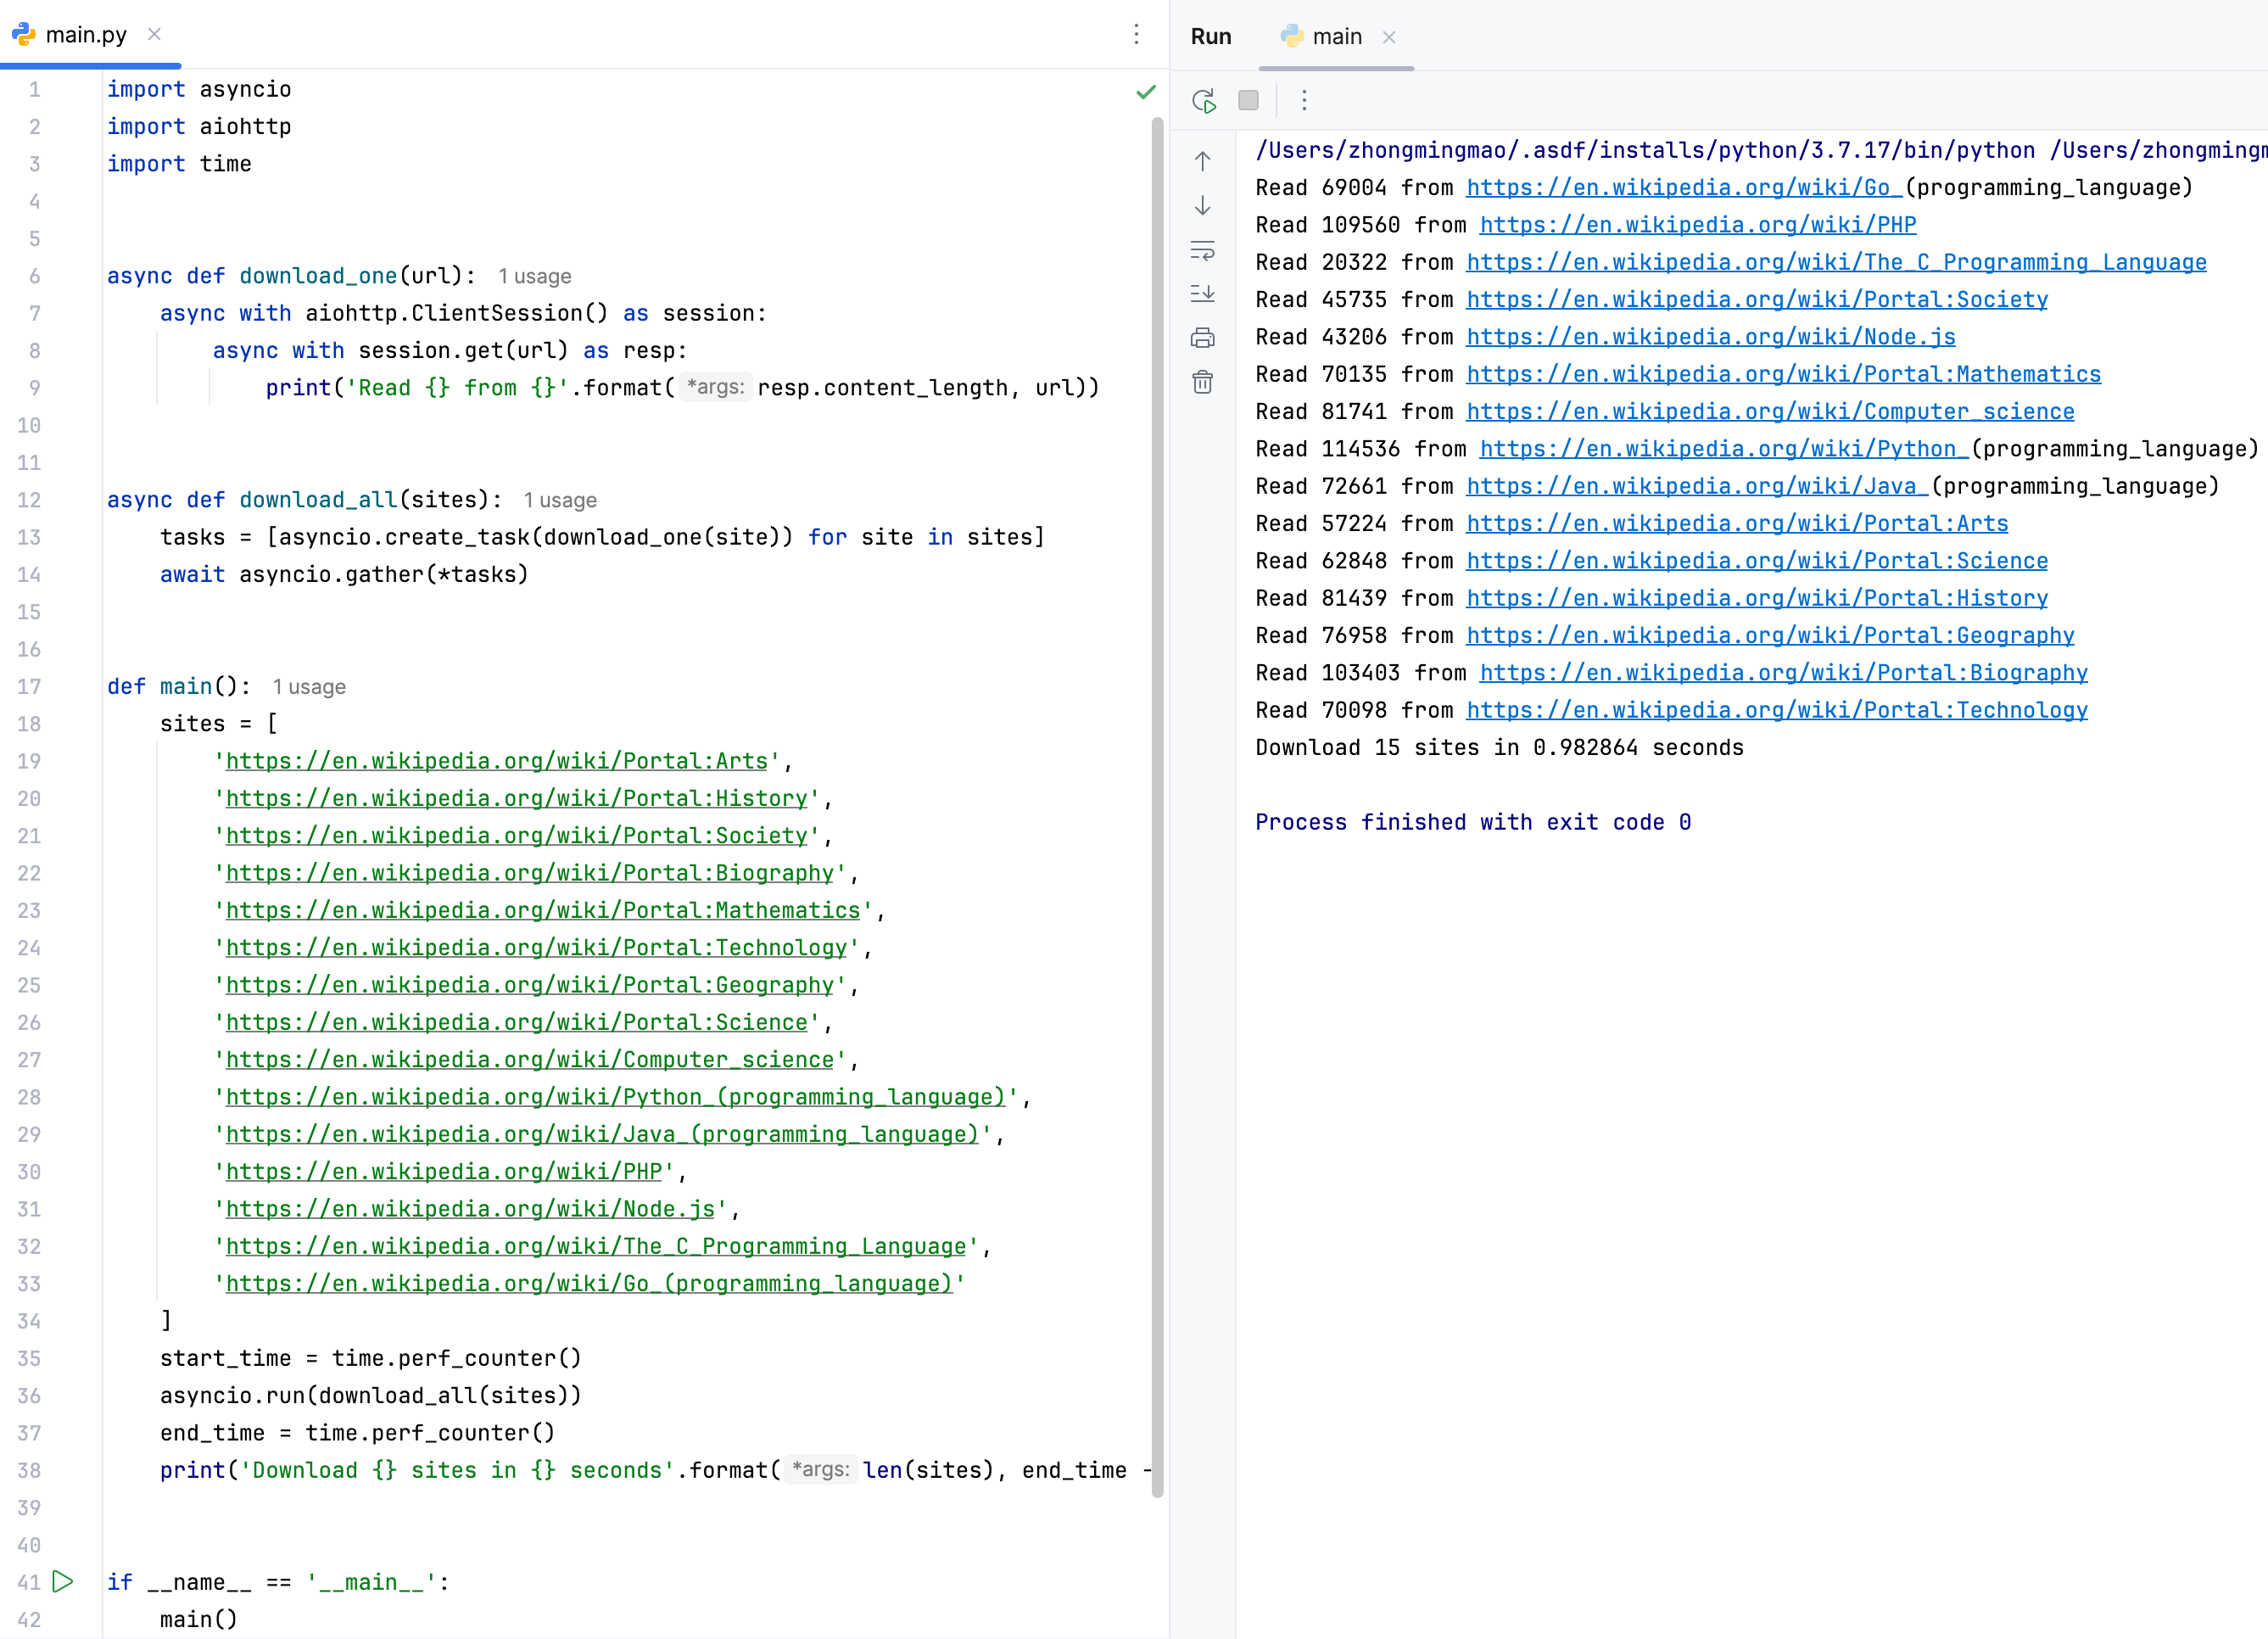The width and height of the screenshot is (2268, 1639).
Task: Run script from gutter arrow at line 41
Action: (x=63, y=1581)
